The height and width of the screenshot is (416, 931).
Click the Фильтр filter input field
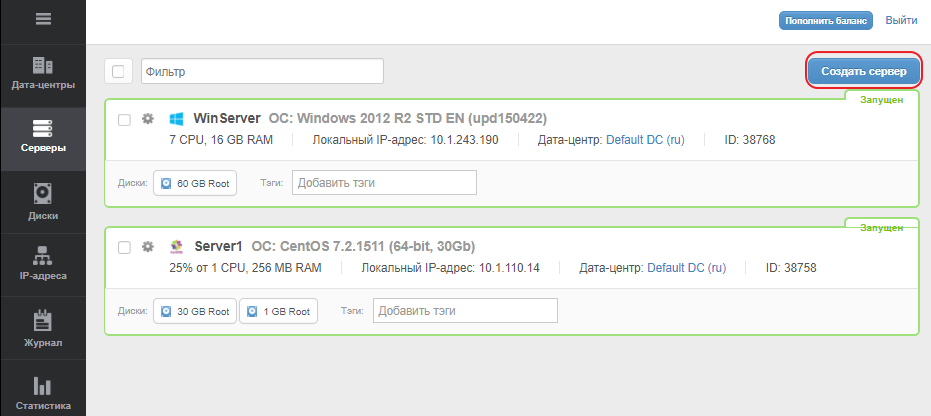point(262,72)
